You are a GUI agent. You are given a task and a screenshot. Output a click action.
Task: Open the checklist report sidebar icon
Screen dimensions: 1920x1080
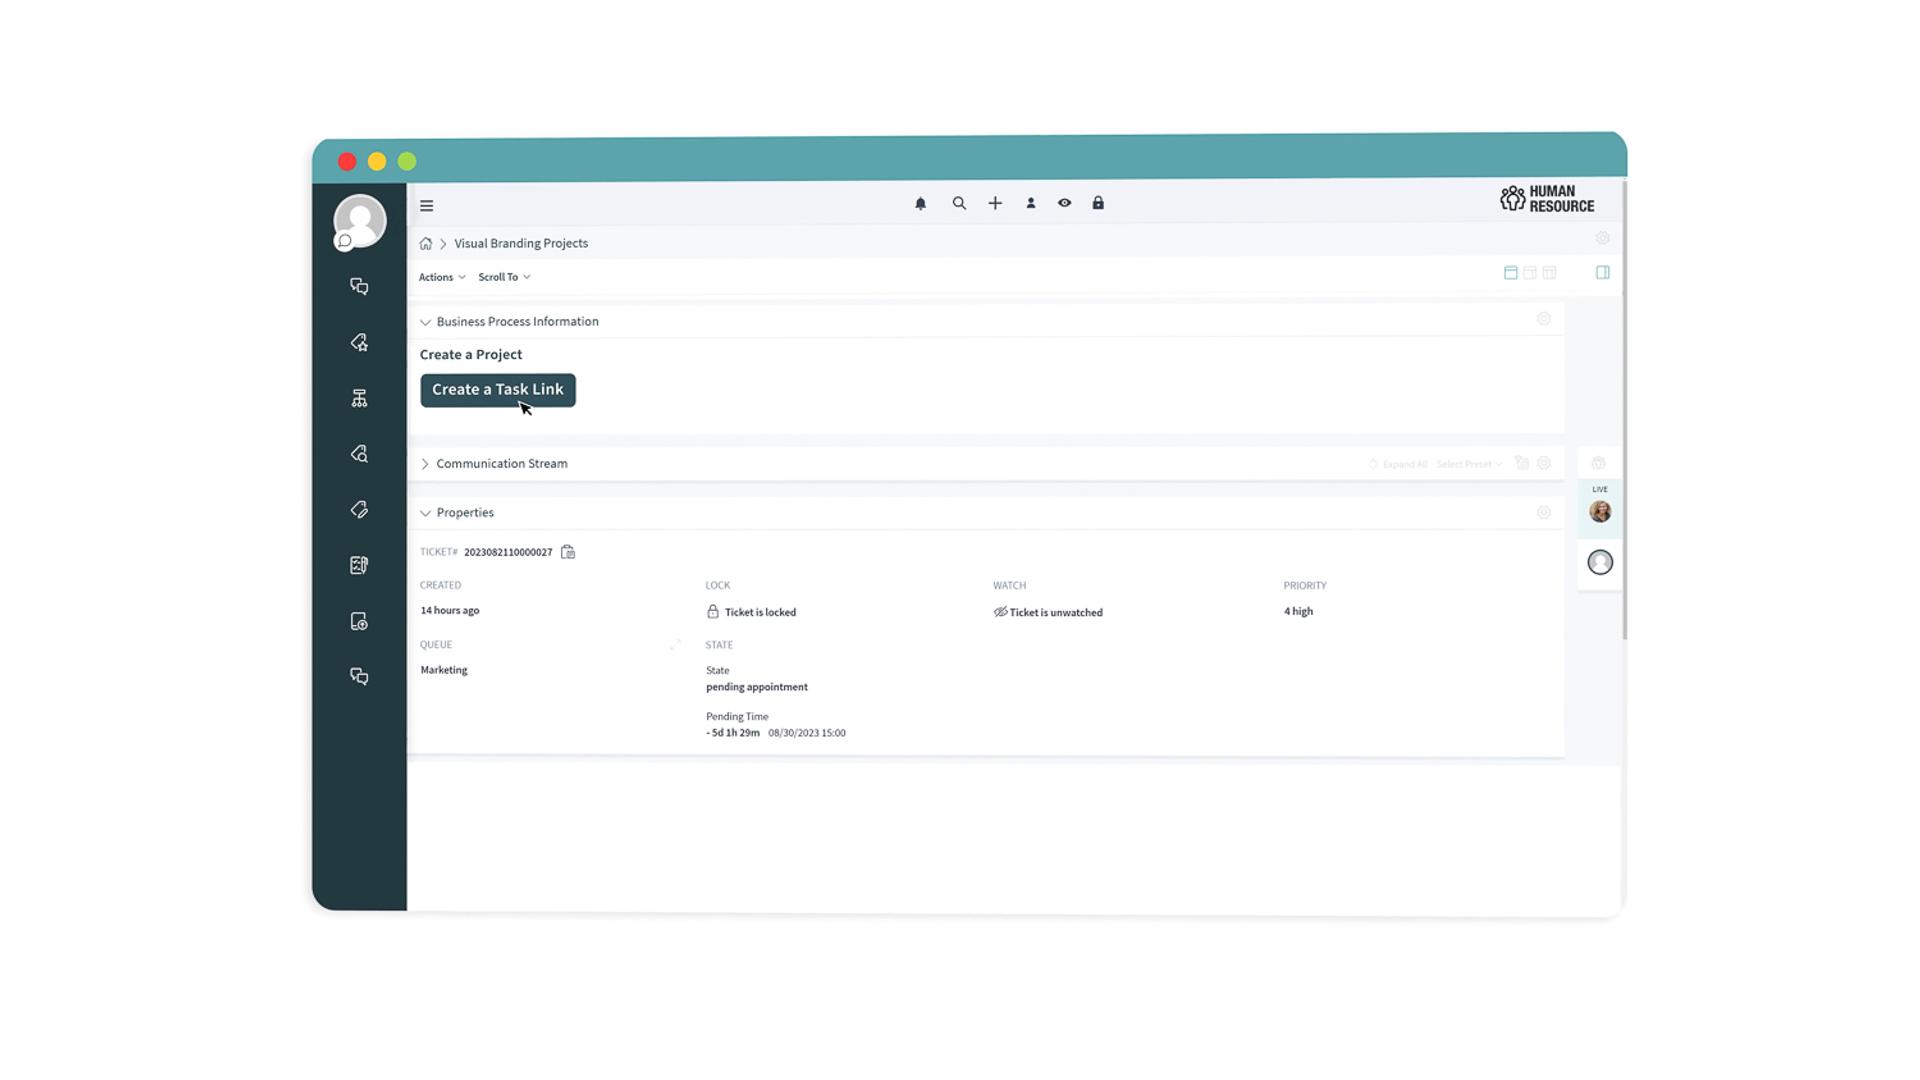[359, 566]
